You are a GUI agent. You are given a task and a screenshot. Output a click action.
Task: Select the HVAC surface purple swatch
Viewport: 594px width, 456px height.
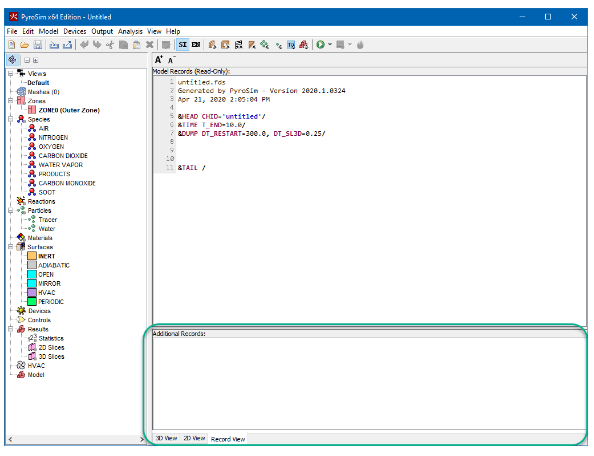(32, 292)
